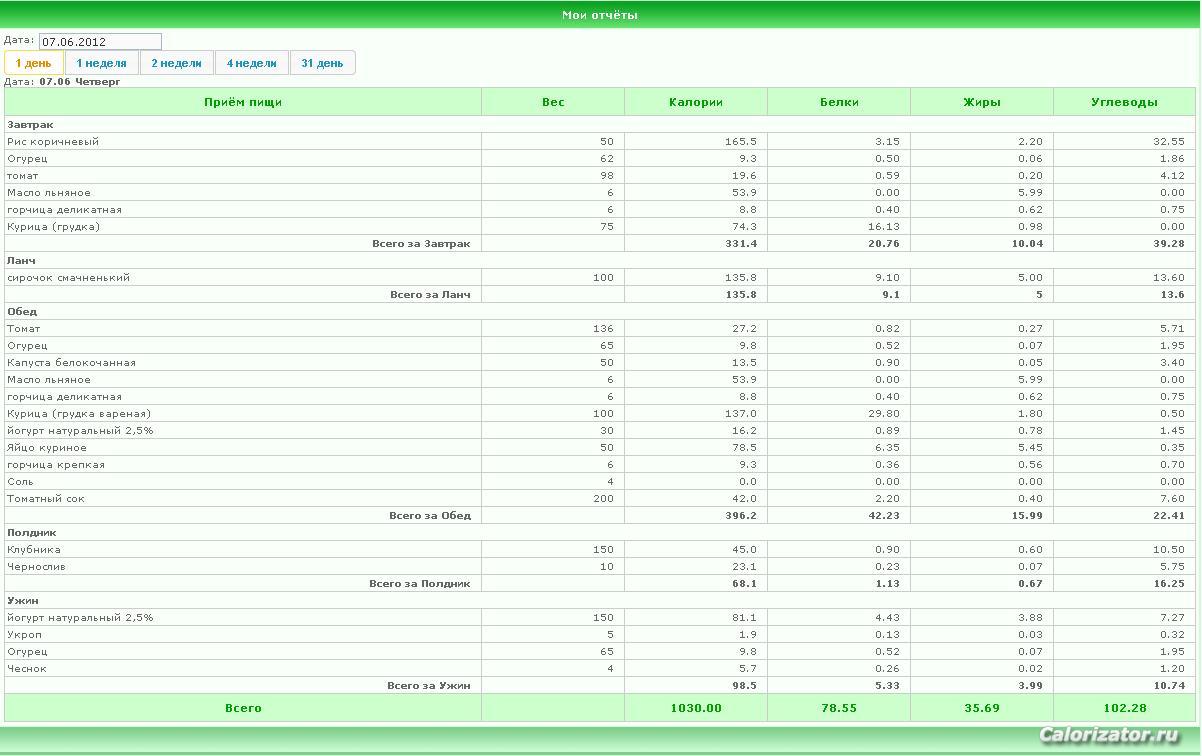Select the 'Рис коричневый' breakfast row

pos(600,142)
